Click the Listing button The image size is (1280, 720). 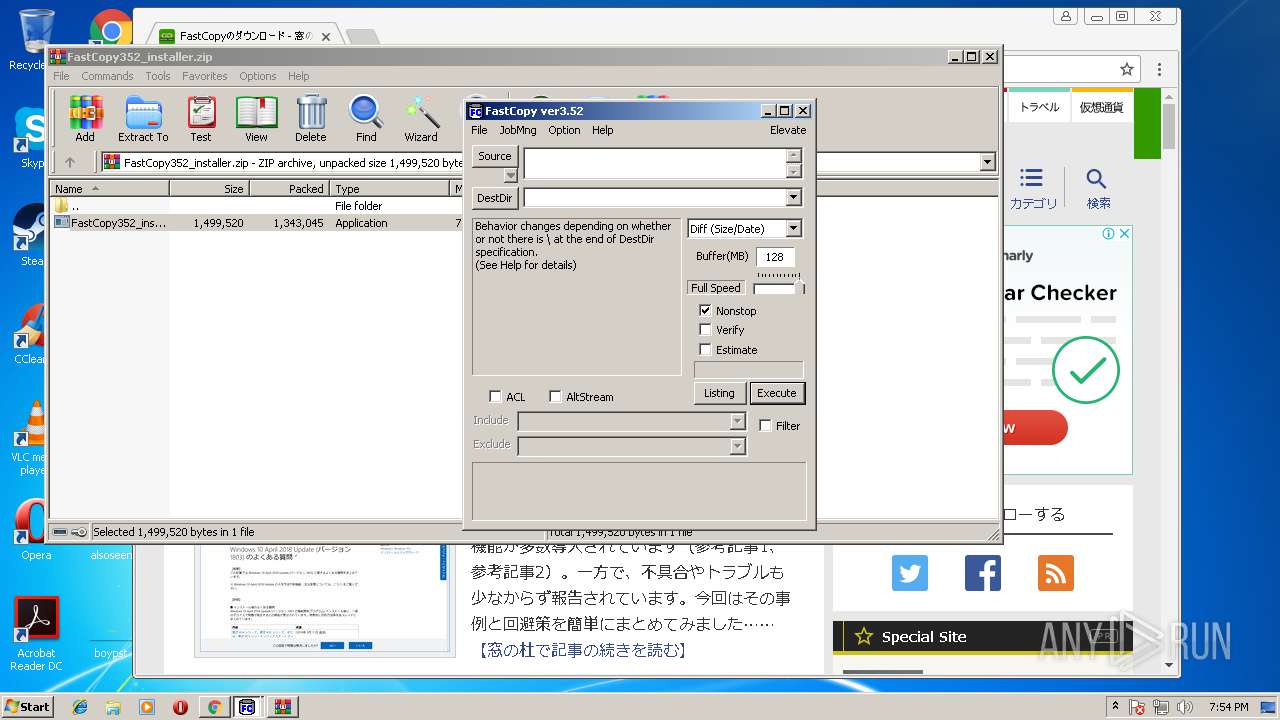(x=719, y=393)
